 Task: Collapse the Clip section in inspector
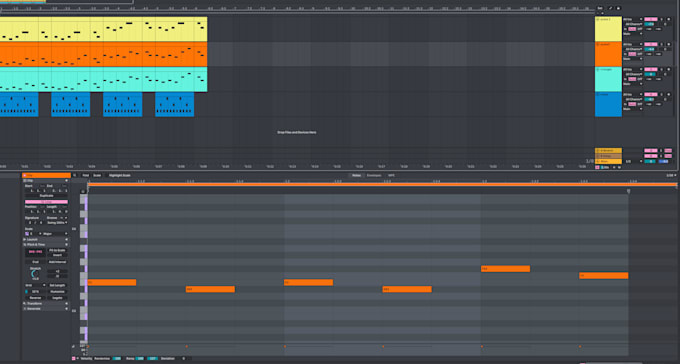click(66, 180)
